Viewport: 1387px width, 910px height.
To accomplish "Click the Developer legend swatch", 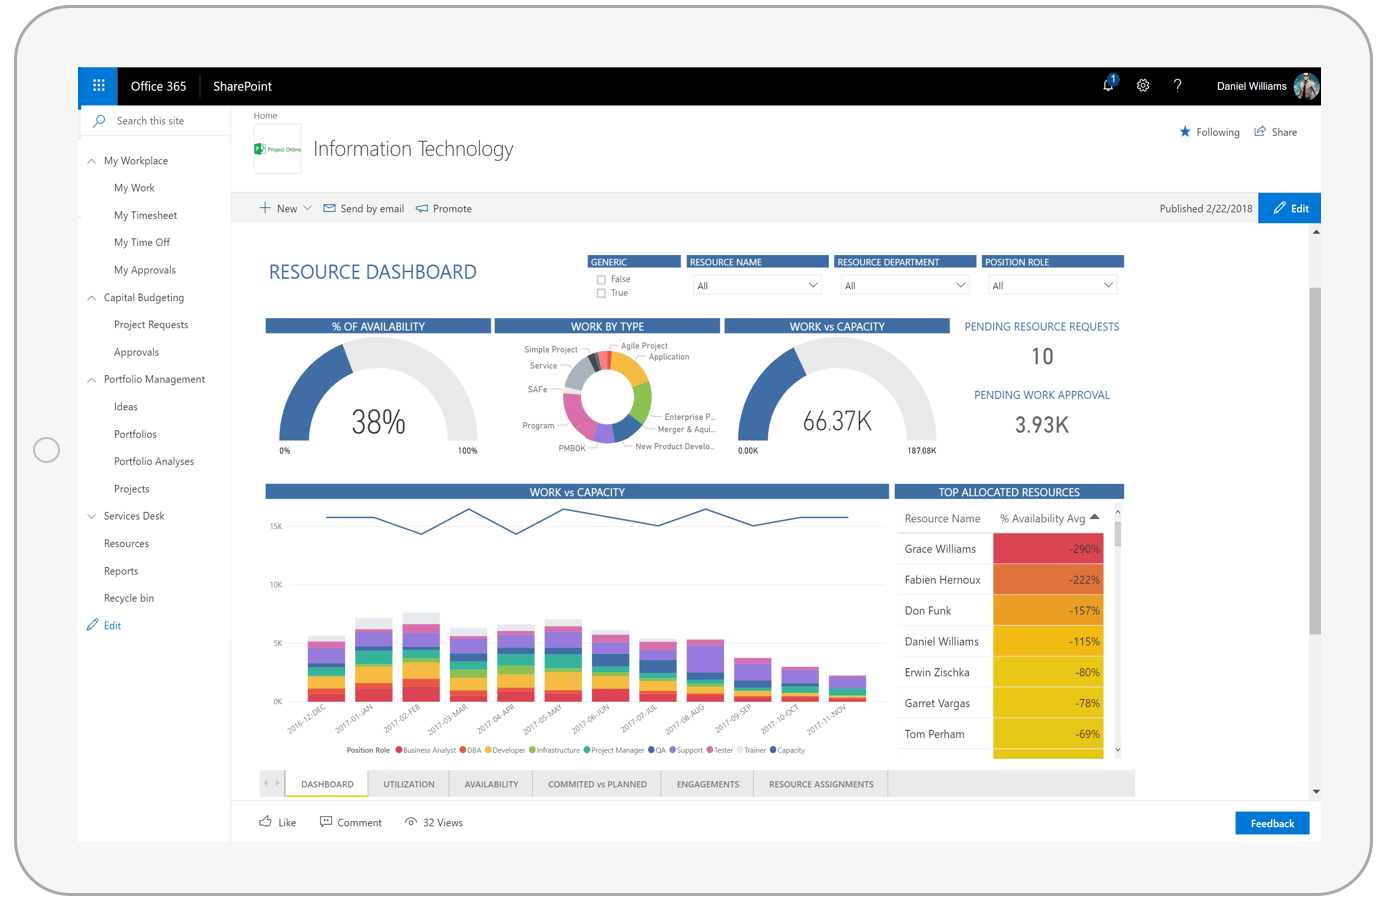I will [x=488, y=750].
